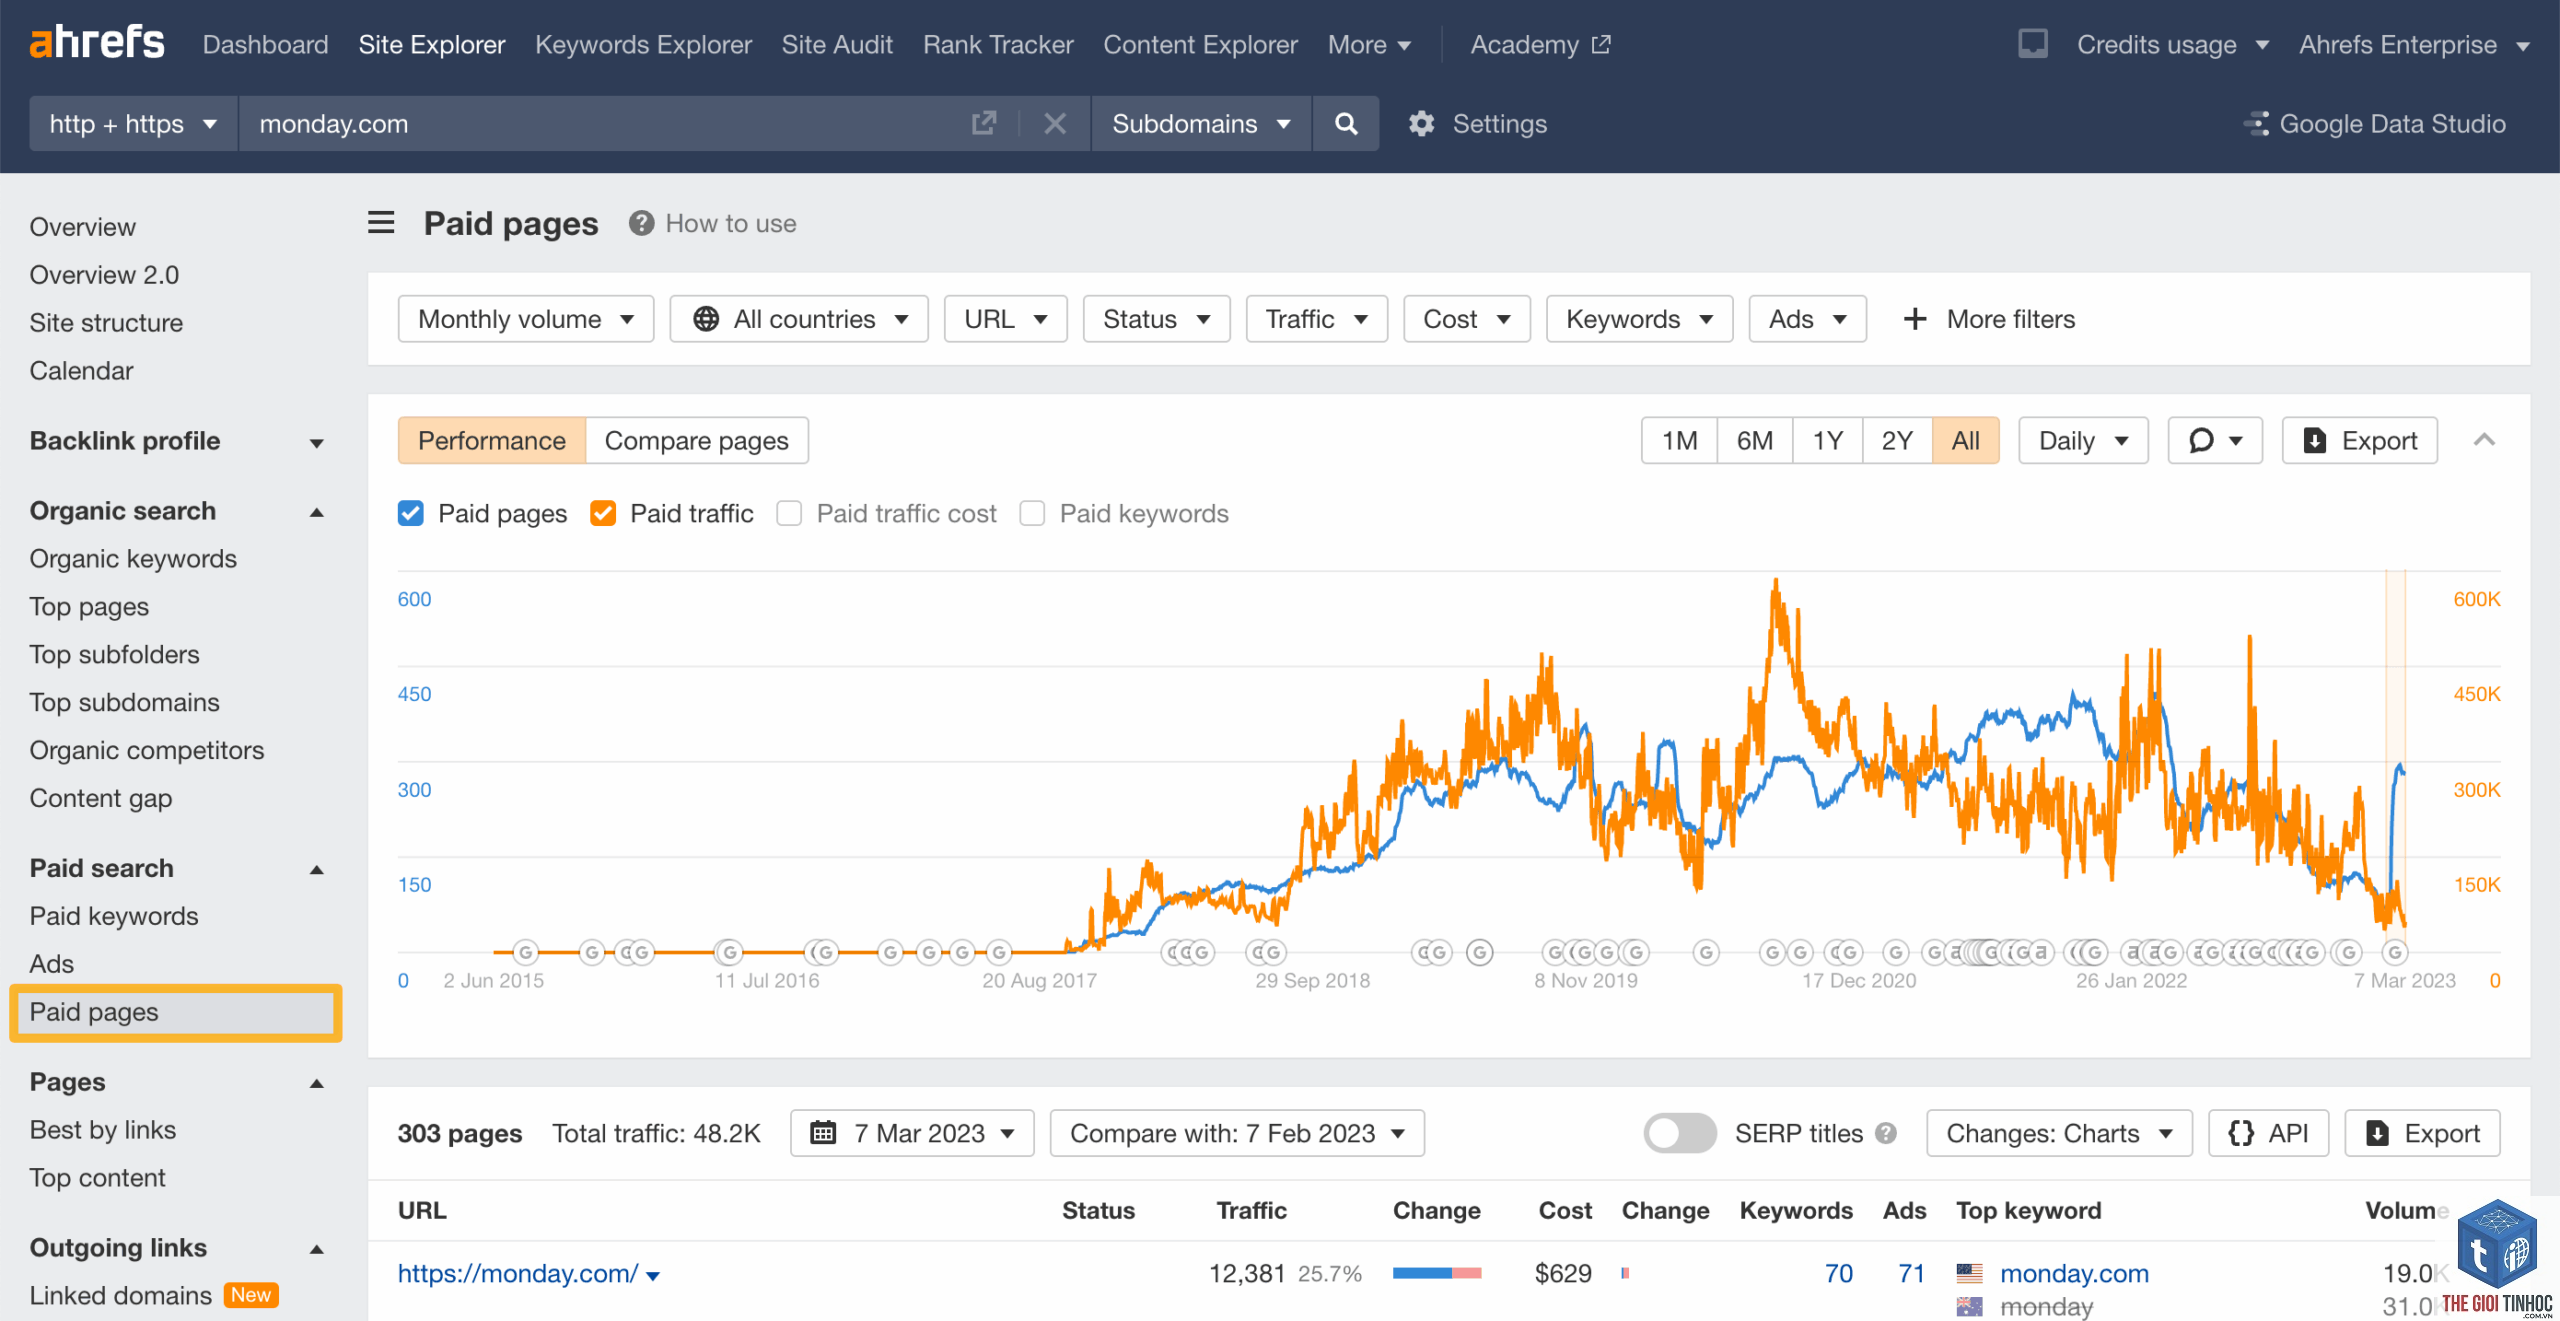The height and width of the screenshot is (1321, 2560).
Task: Open All countries dropdown
Action: [x=799, y=318]
